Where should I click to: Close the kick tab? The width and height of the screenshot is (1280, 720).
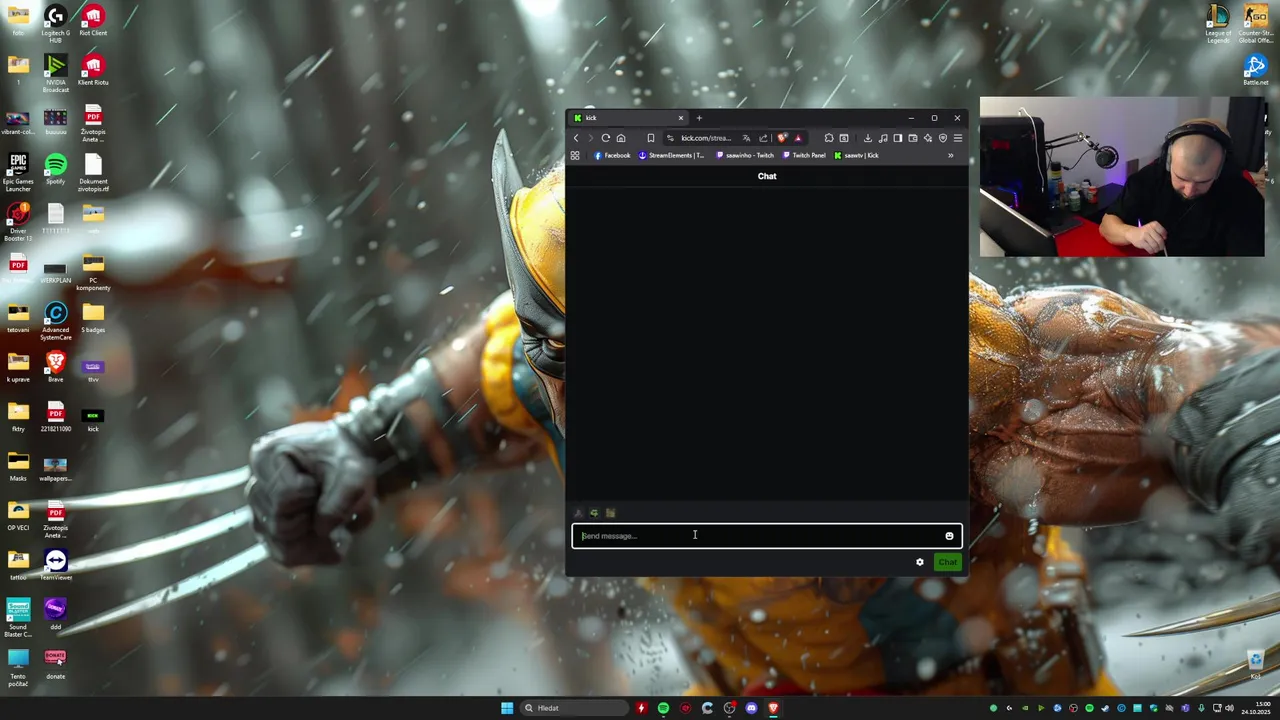coord(681,118)
